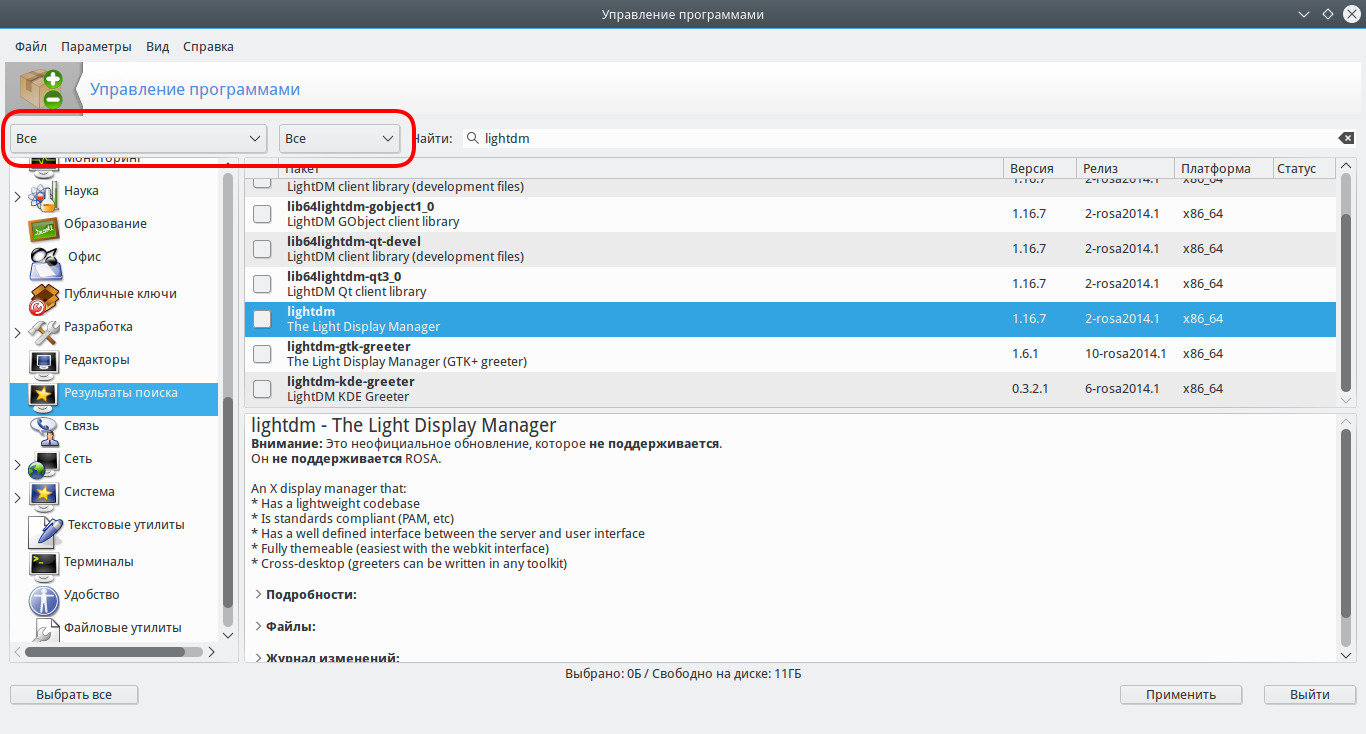
Task: Click the Выбрано: 0Б status text
Action: (602, 674)
